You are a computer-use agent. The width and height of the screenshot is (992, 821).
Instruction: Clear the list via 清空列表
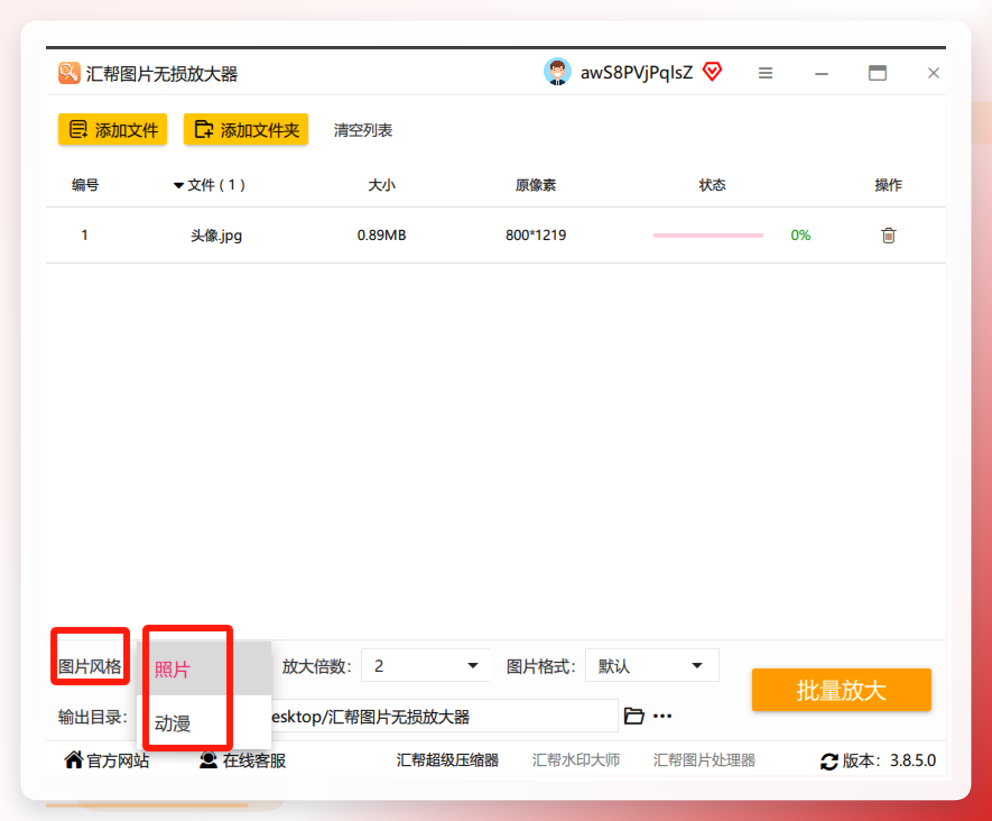coord(363,130)
